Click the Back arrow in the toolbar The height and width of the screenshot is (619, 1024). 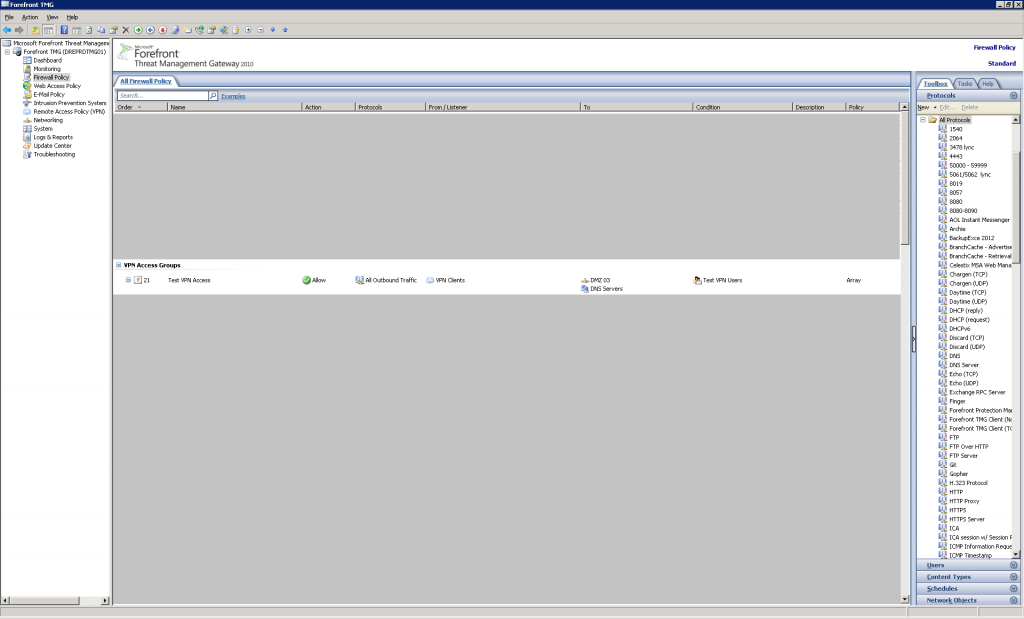pos(7,30)
